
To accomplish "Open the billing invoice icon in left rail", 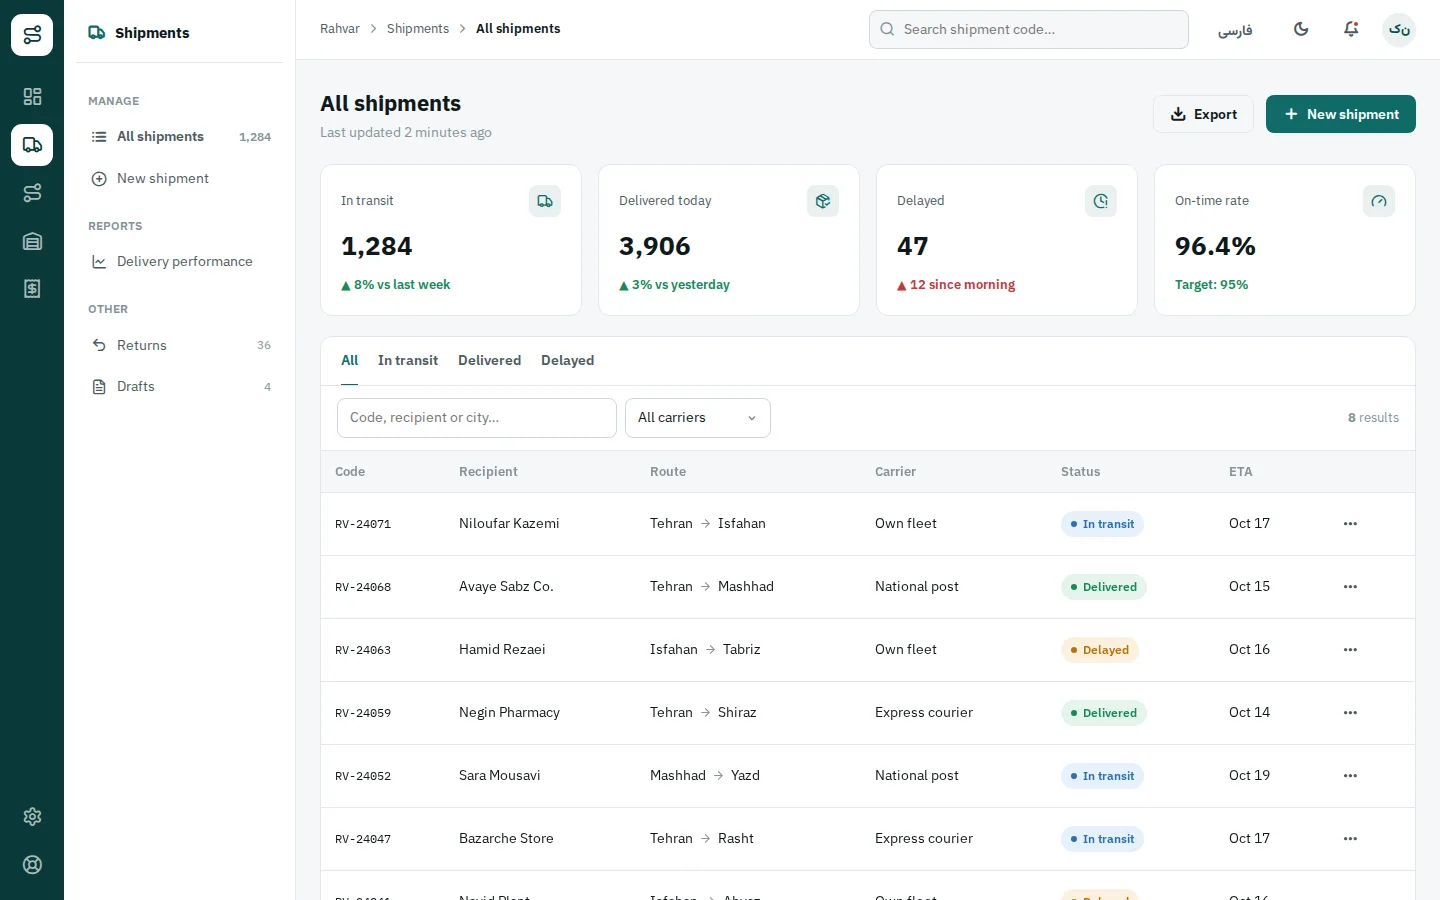I will 32,289.
